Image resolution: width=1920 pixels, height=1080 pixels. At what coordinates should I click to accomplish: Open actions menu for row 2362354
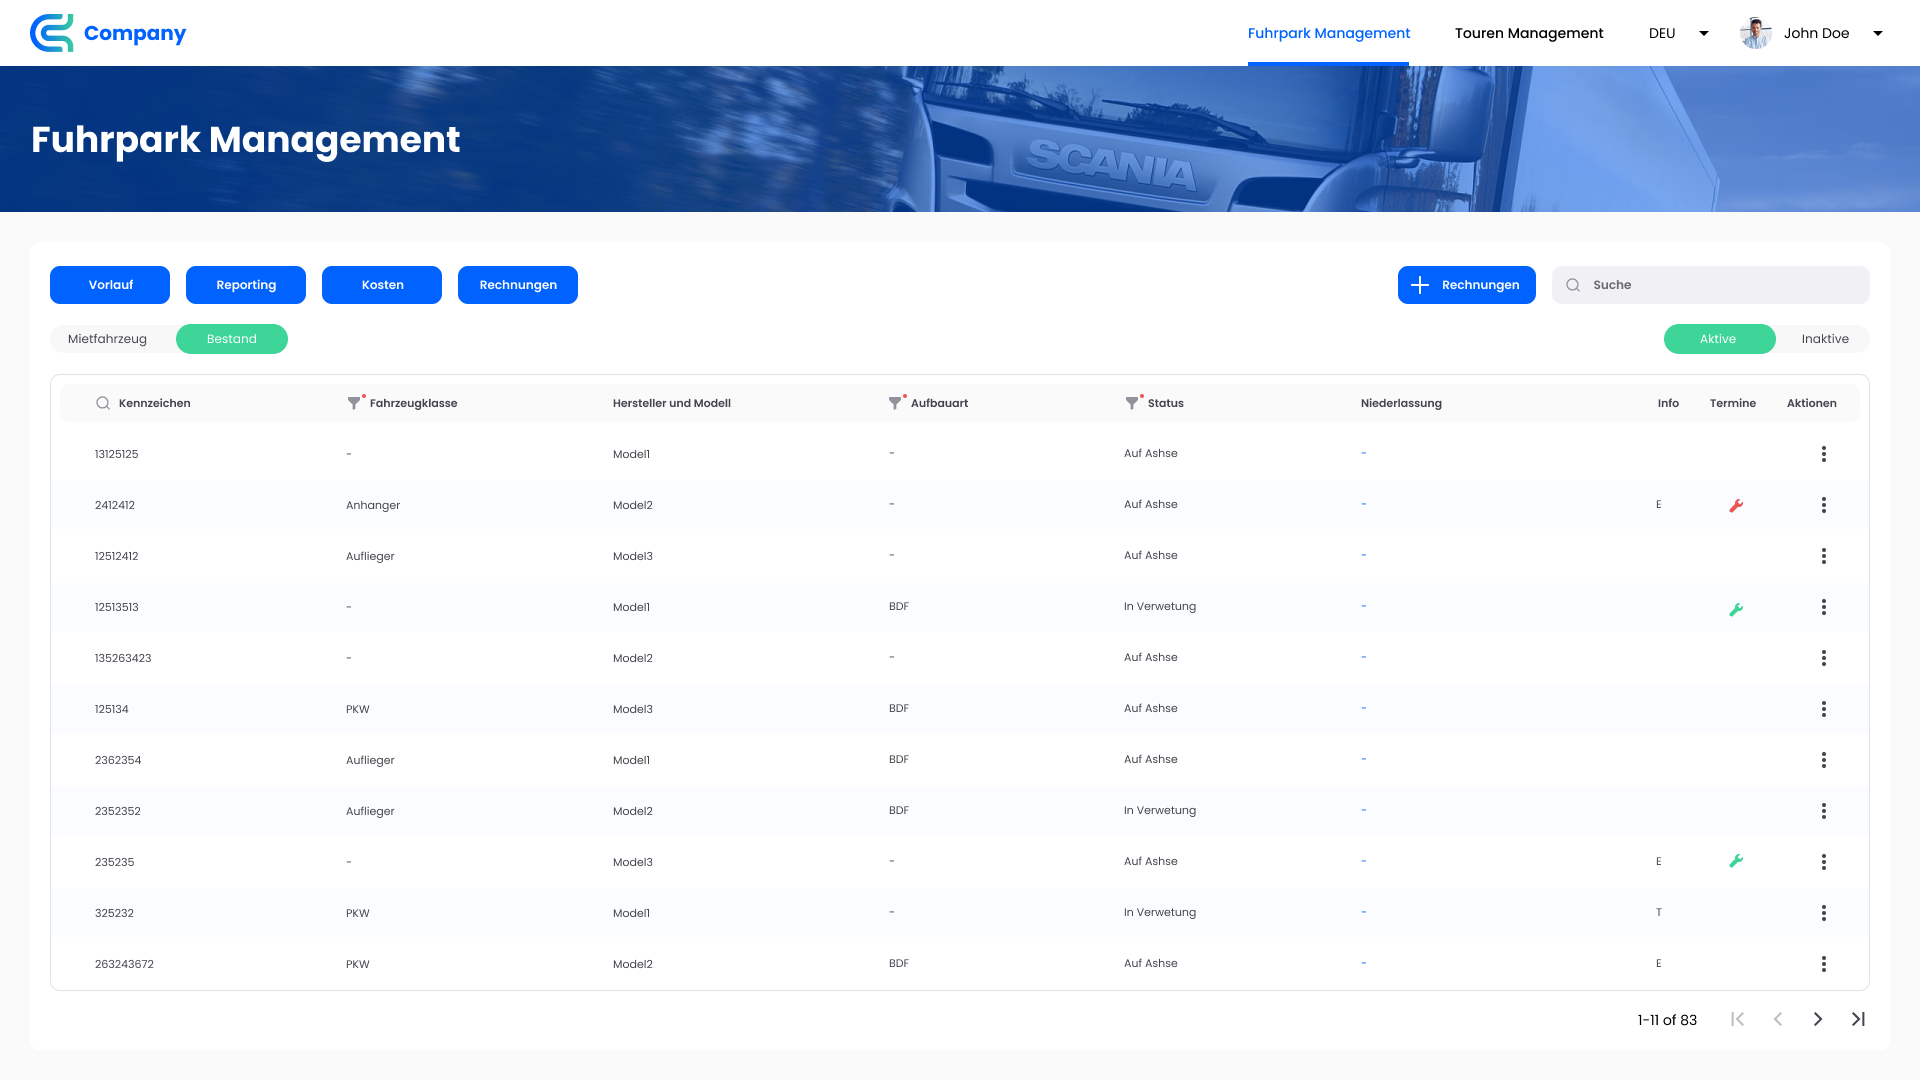point(1824,760)
